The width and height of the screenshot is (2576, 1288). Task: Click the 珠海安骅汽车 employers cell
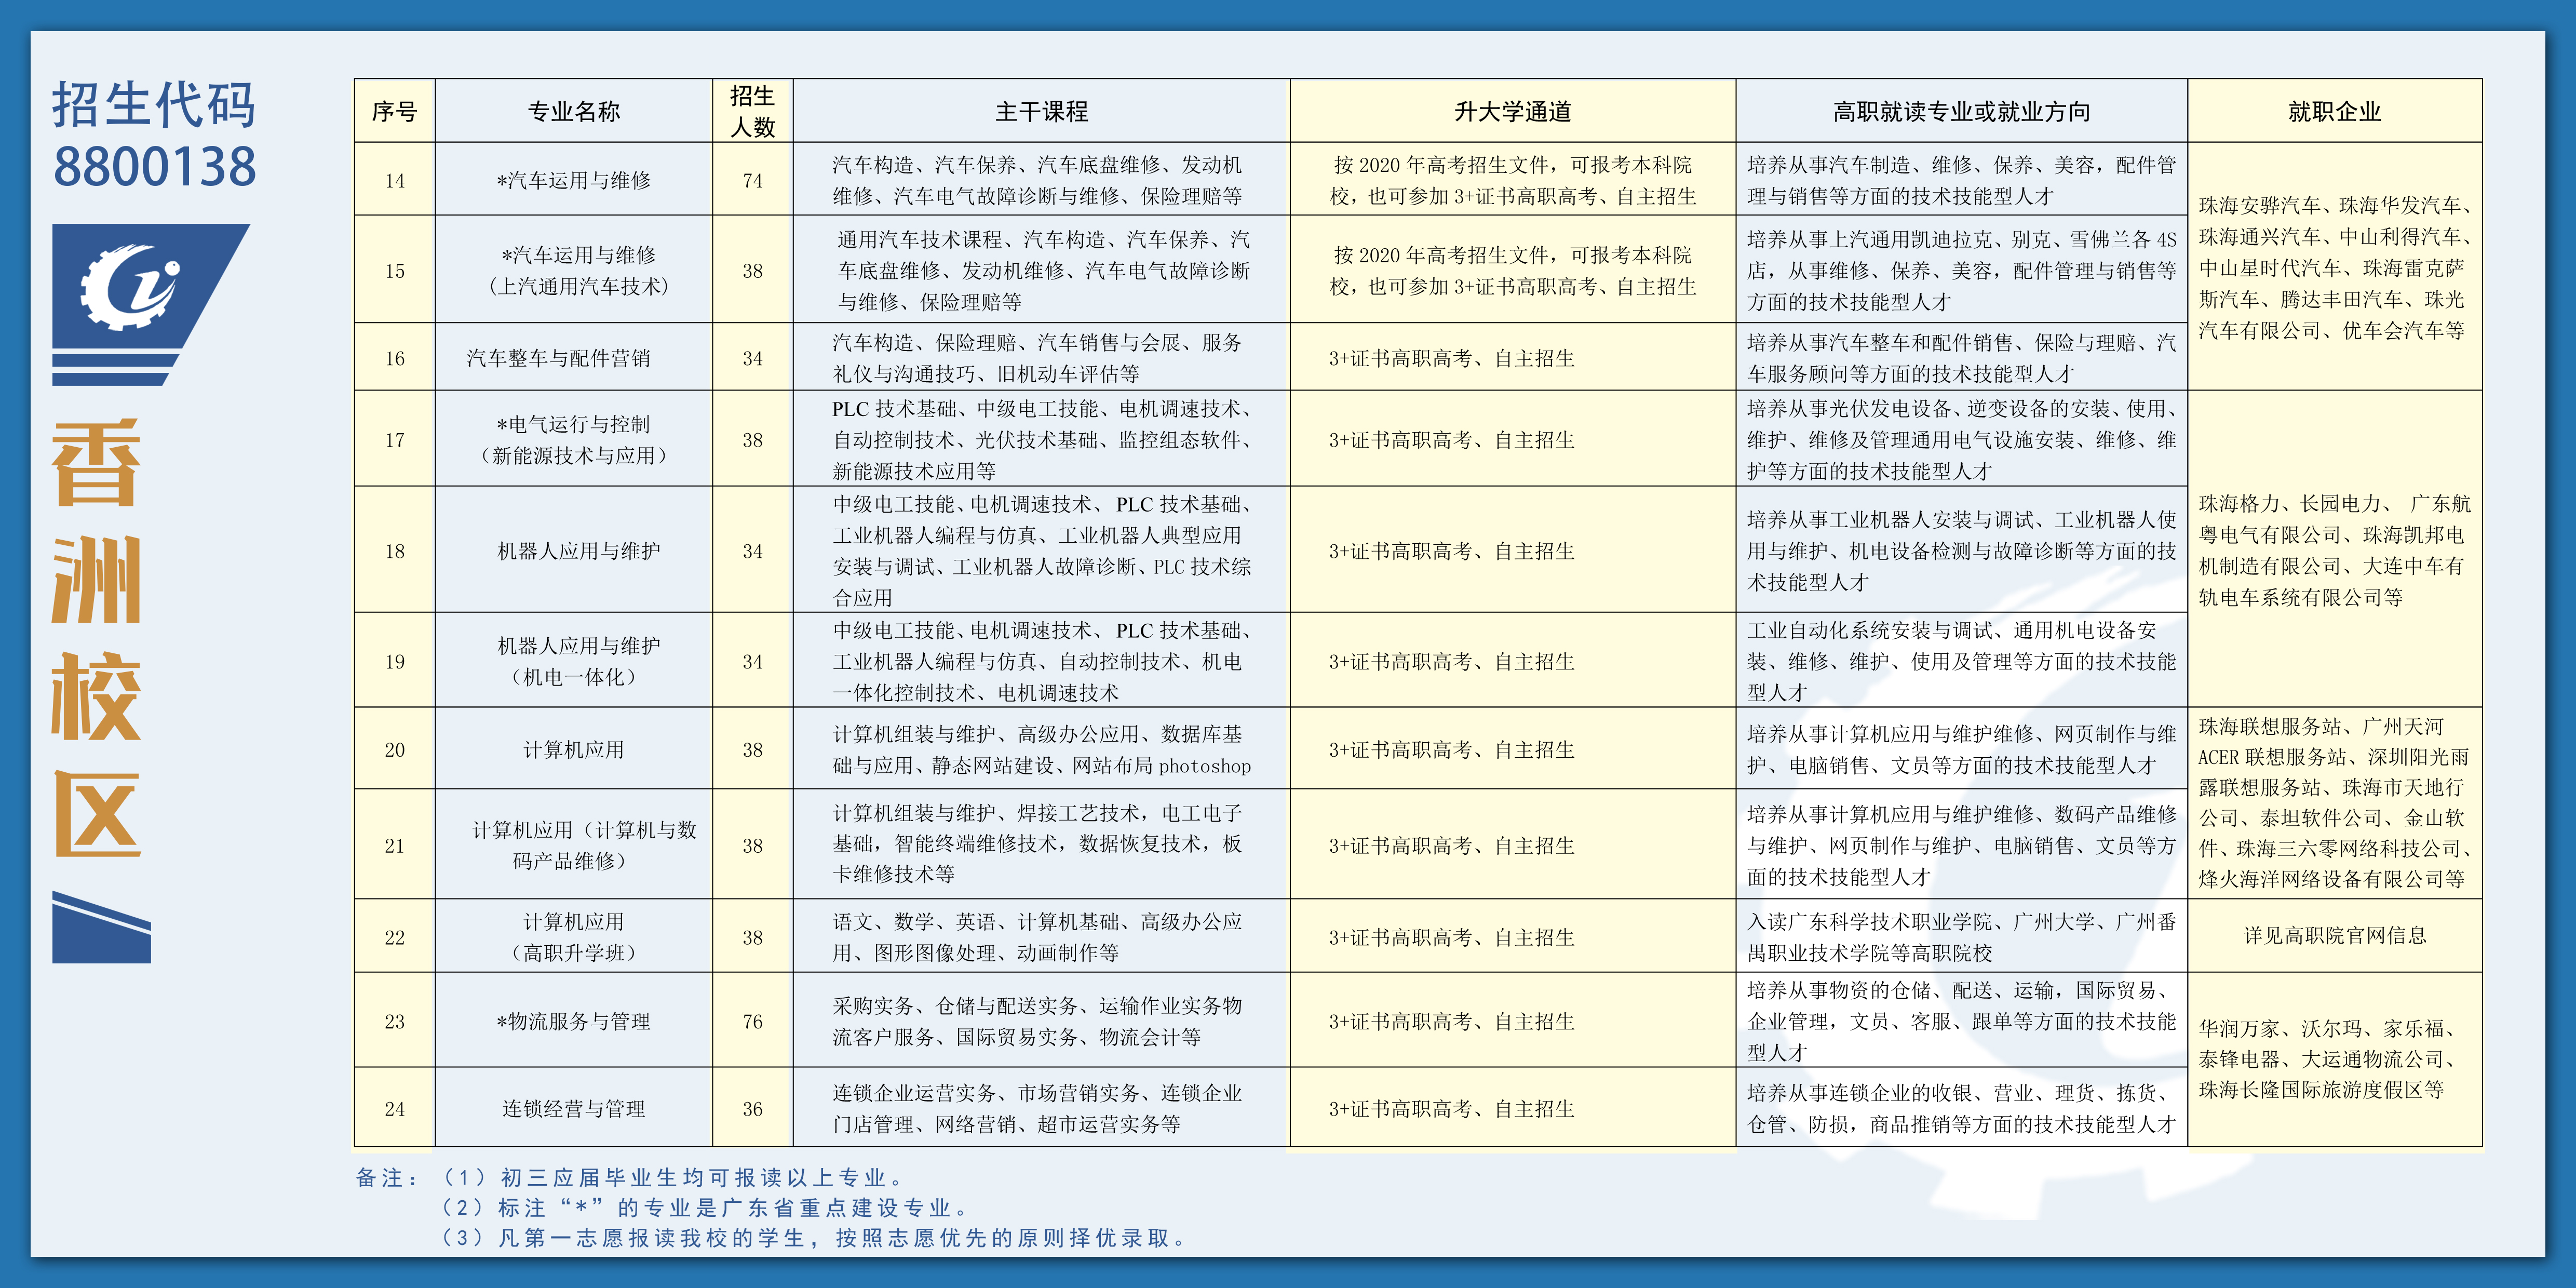point(2334,267)
